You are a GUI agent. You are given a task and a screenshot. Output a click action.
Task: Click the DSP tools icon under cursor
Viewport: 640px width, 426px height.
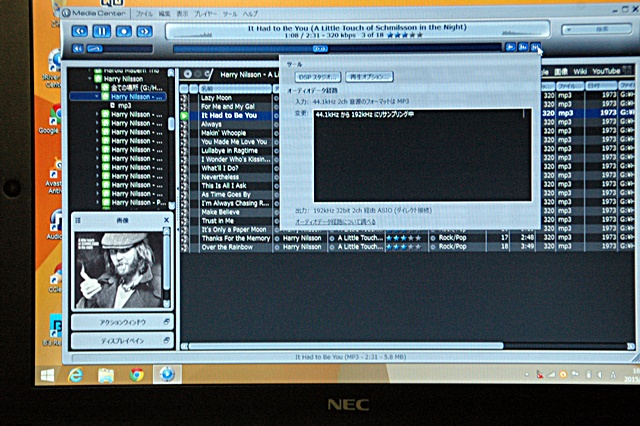(x=536, y=47)
